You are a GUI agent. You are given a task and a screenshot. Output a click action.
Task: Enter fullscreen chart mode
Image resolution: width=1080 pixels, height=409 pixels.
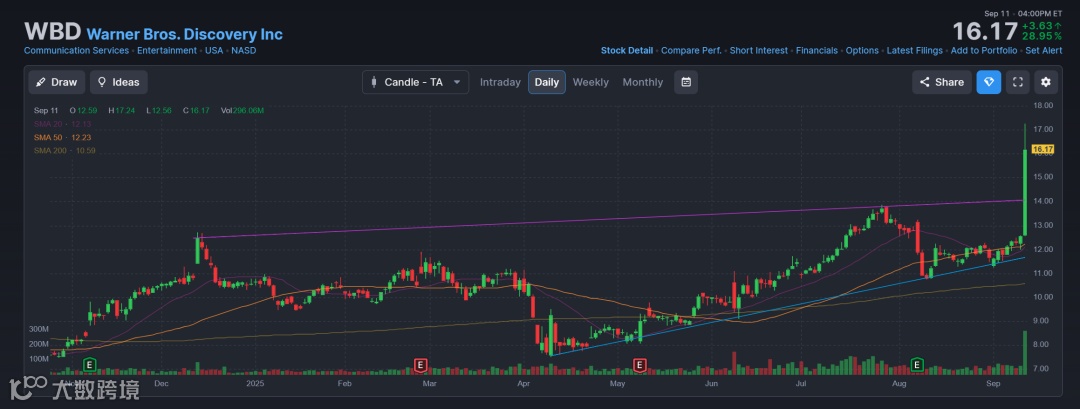pos(1017,82)
